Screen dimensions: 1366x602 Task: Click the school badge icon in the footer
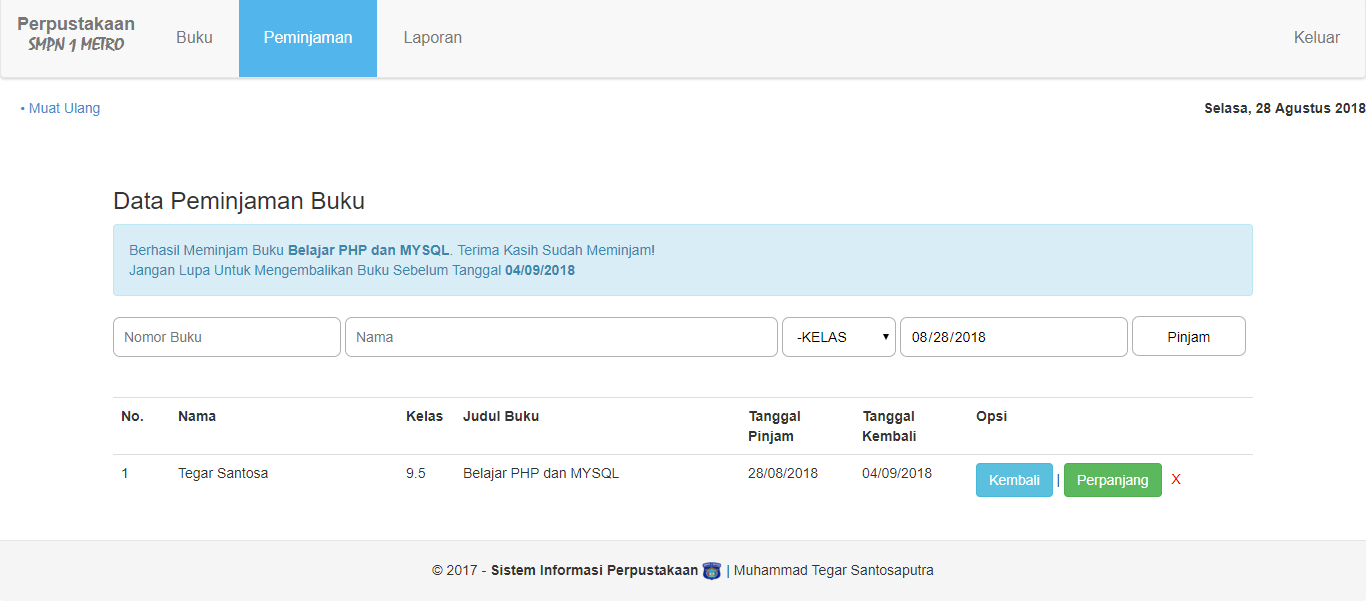711,569
